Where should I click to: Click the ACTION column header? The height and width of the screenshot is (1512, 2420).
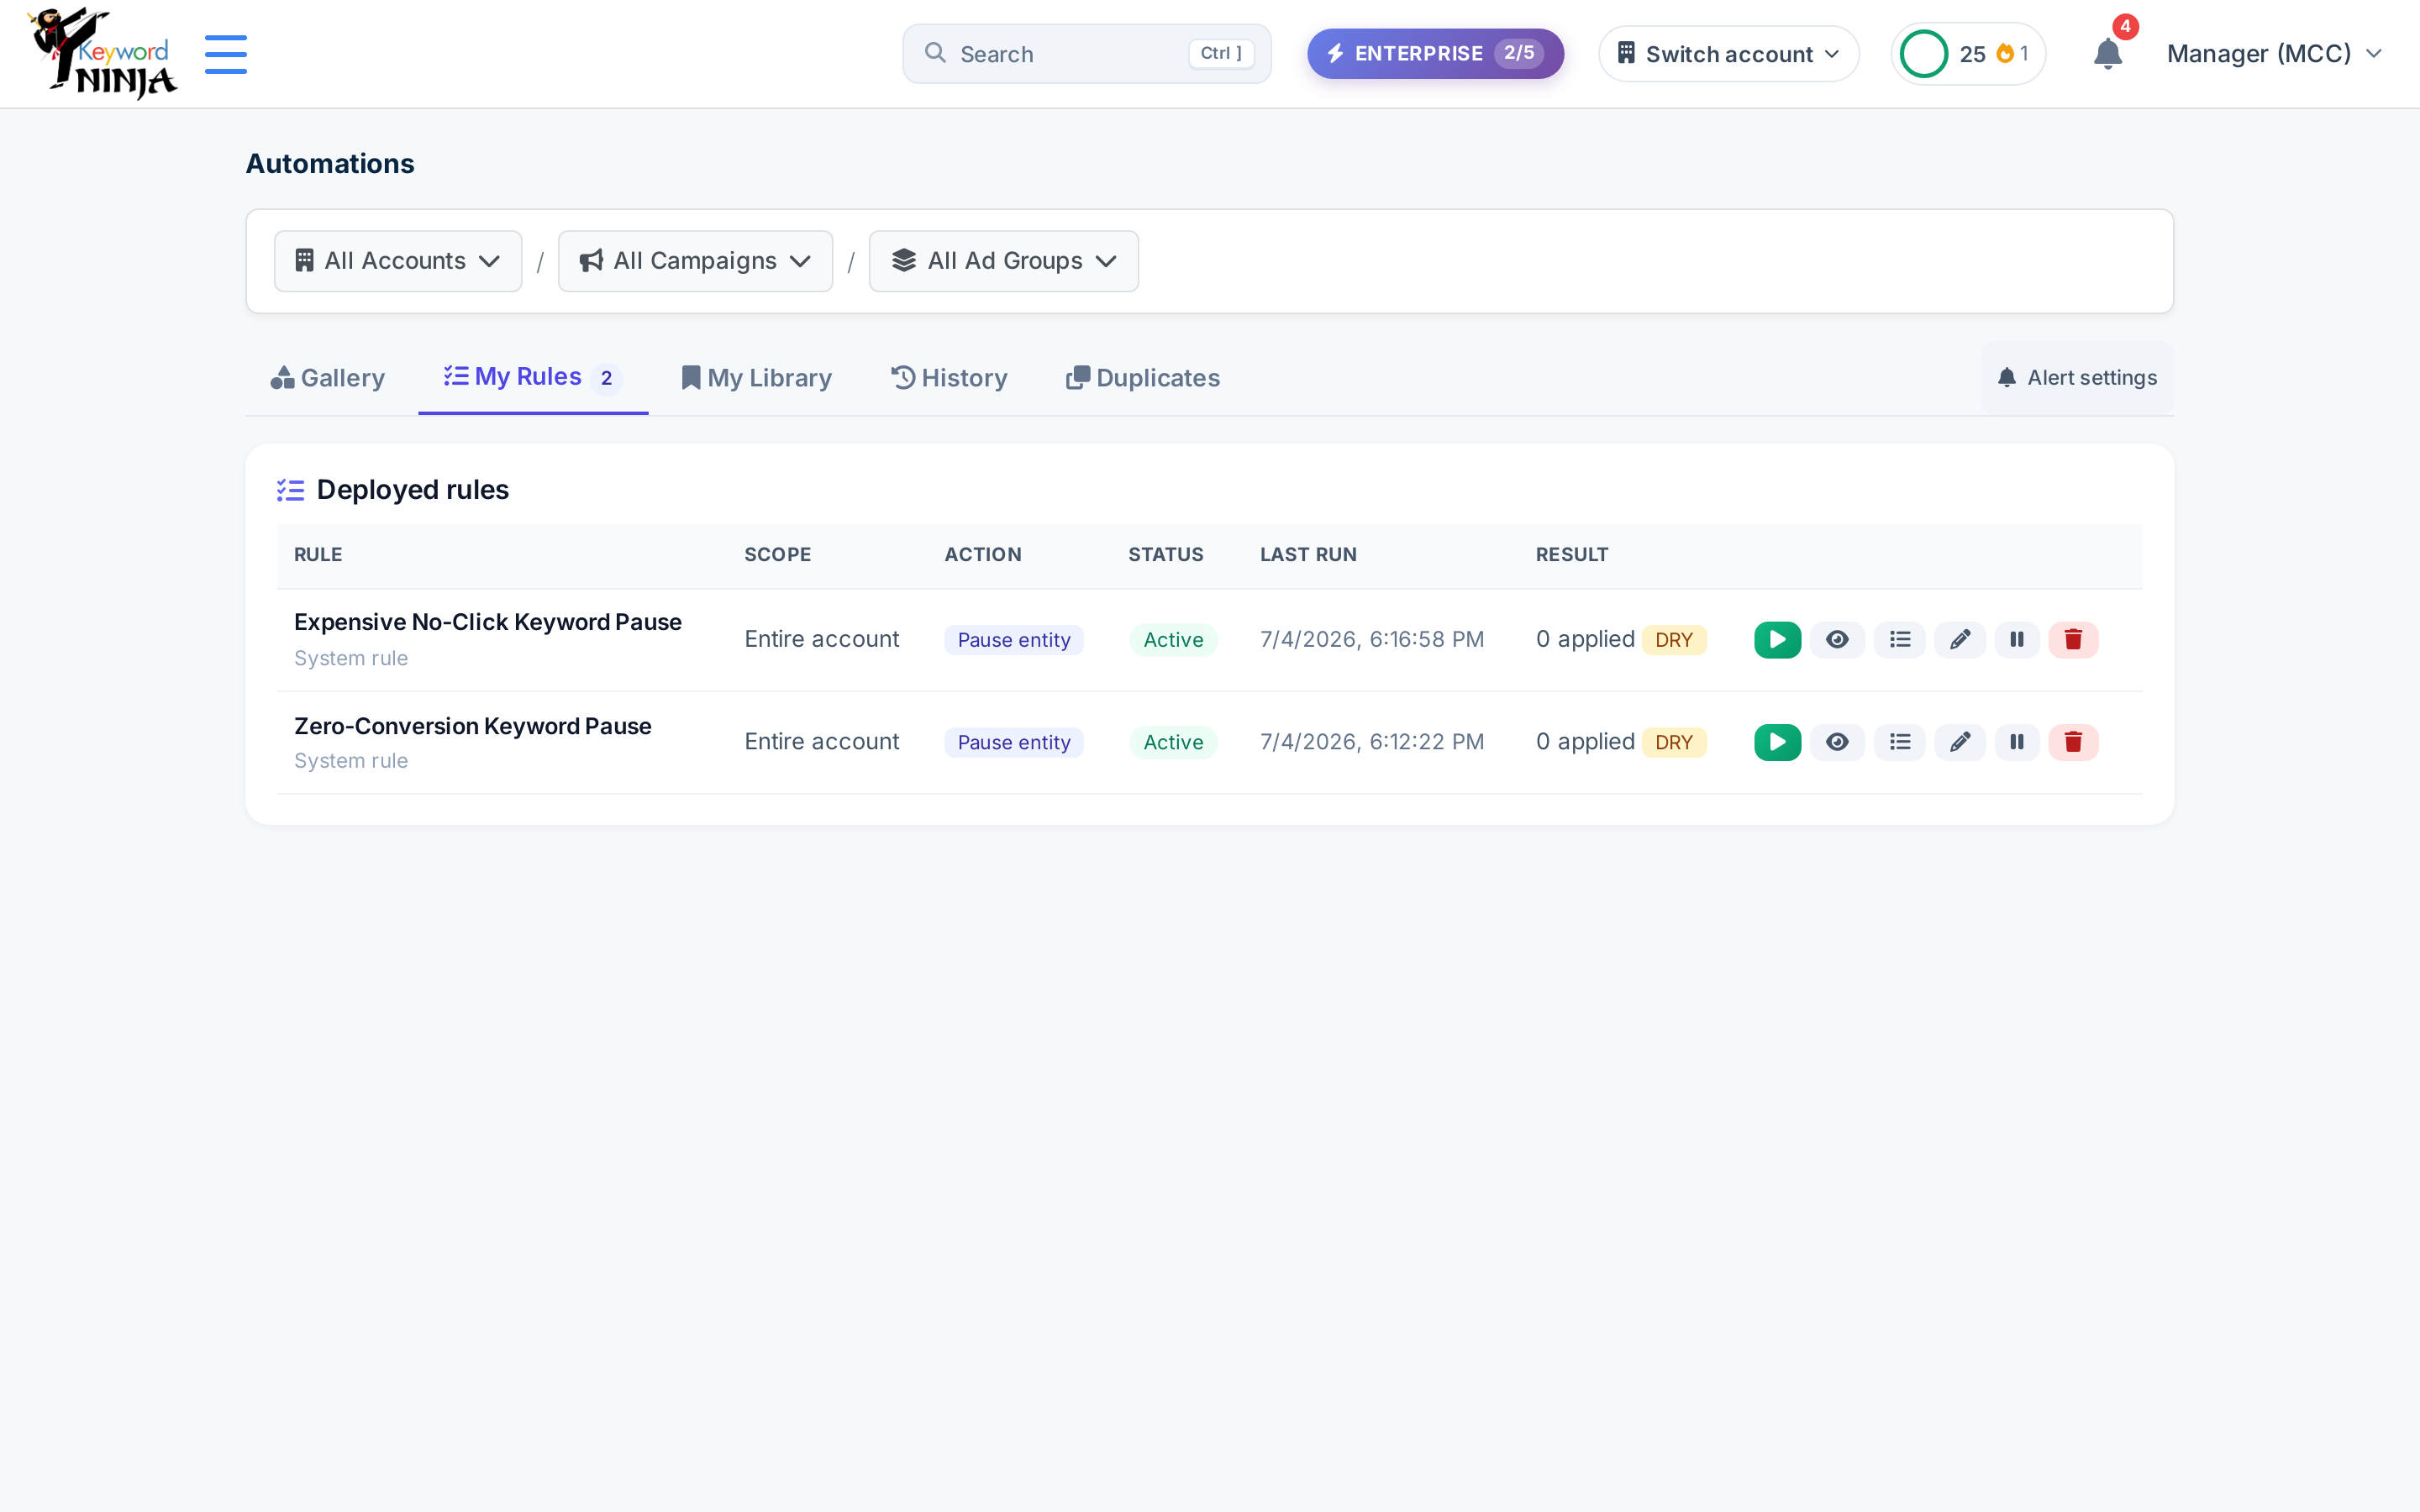(982, 555)
